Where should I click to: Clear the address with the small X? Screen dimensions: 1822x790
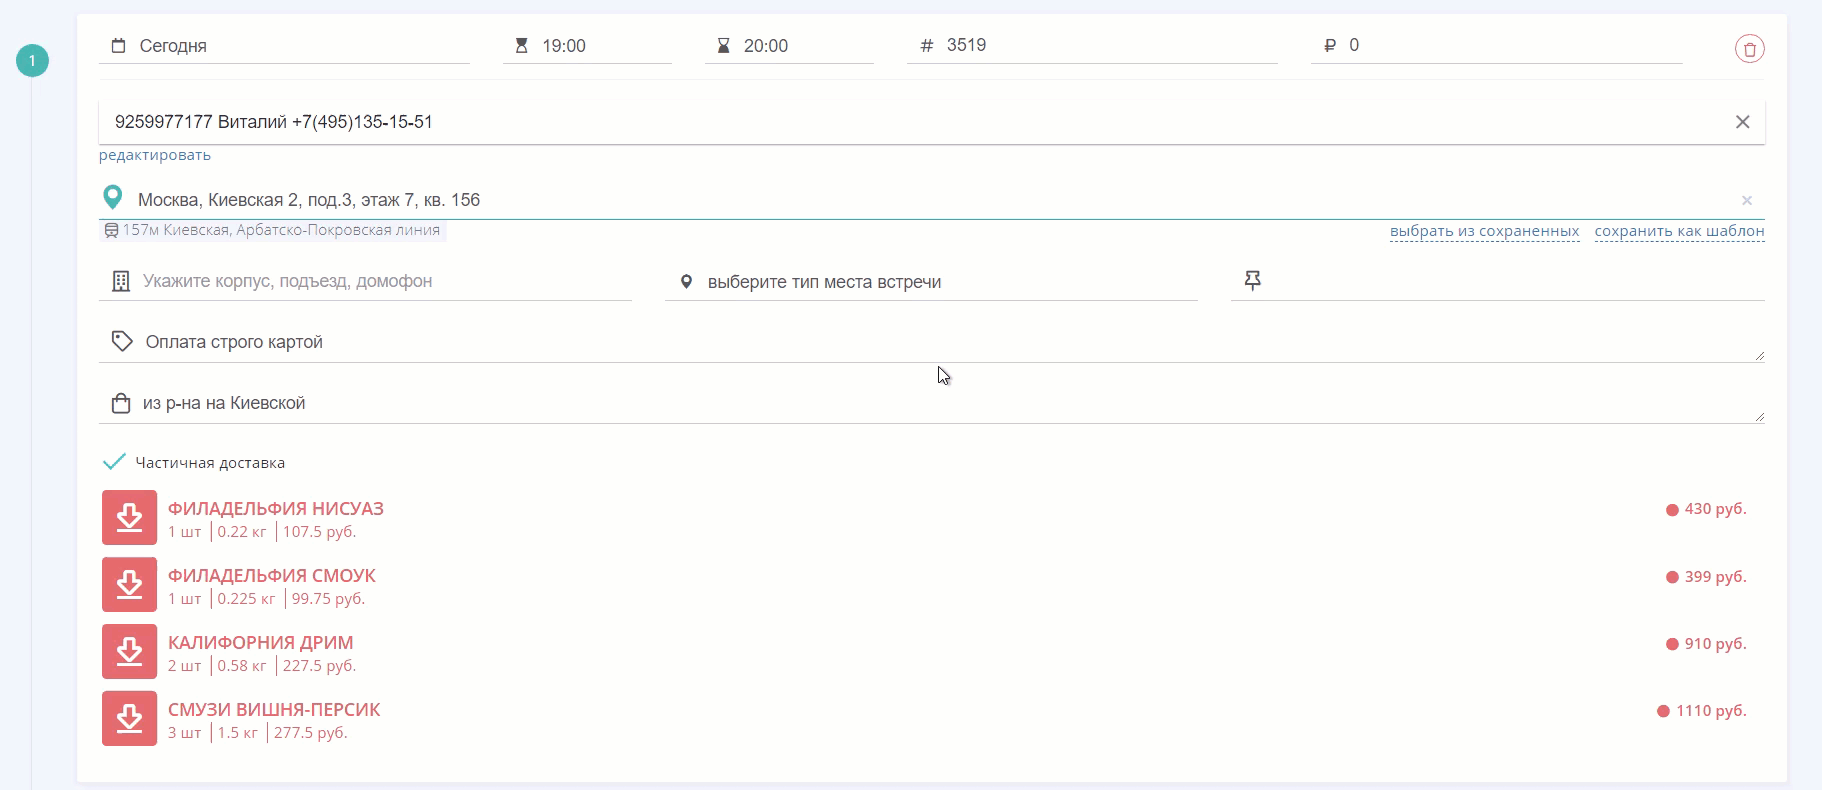tap(1747, 200)
